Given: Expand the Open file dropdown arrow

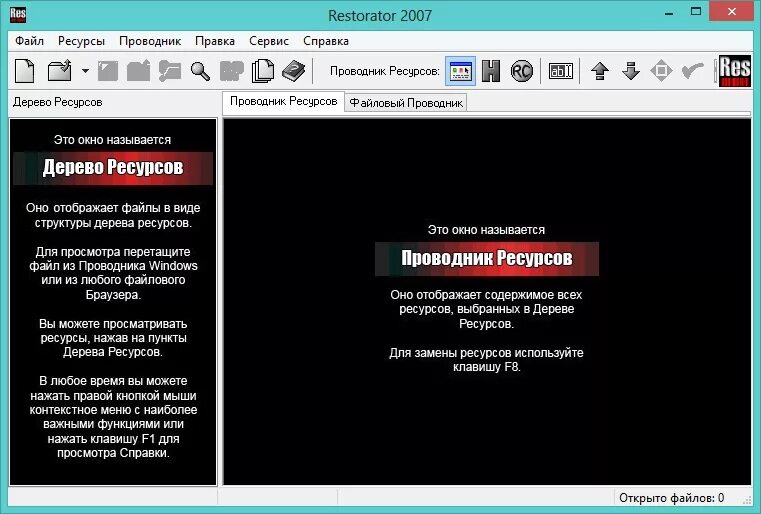Looking at the screenshot, I should (x=85, y=71).
